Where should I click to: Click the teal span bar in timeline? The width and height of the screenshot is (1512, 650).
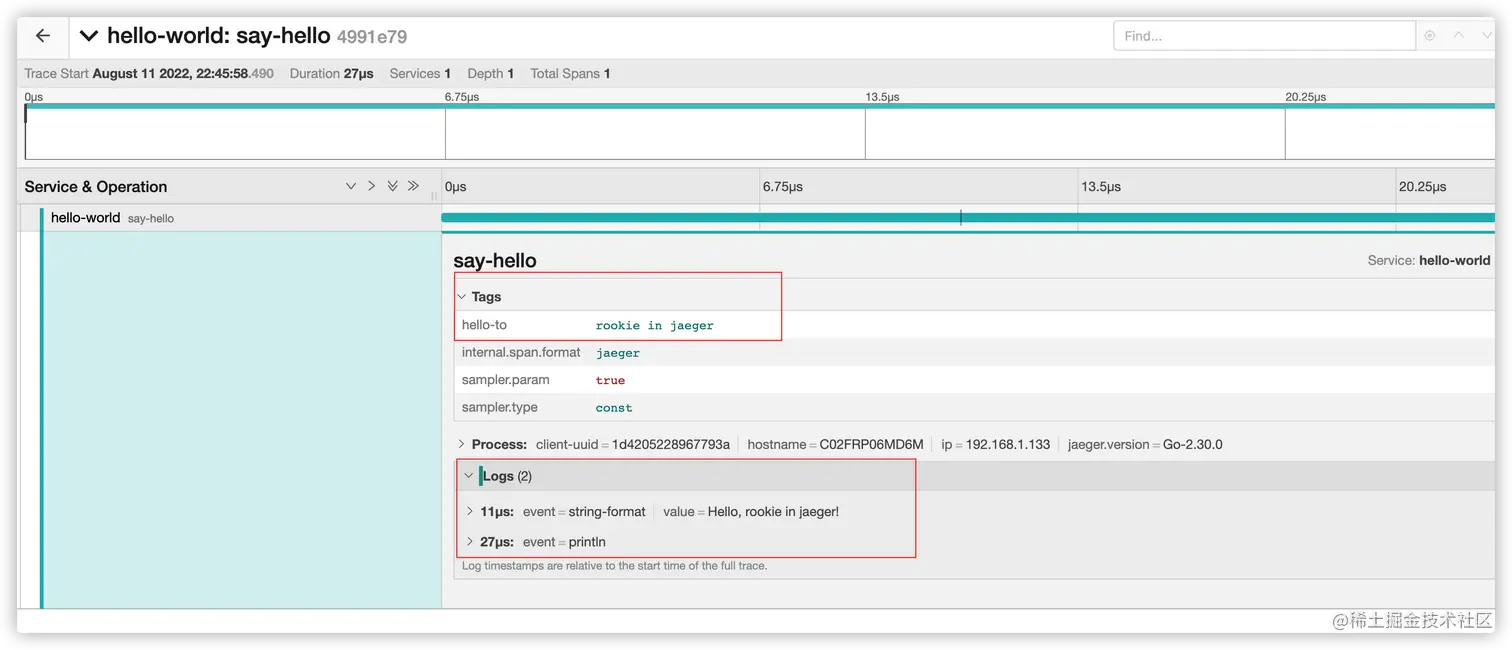click(968, 217)
